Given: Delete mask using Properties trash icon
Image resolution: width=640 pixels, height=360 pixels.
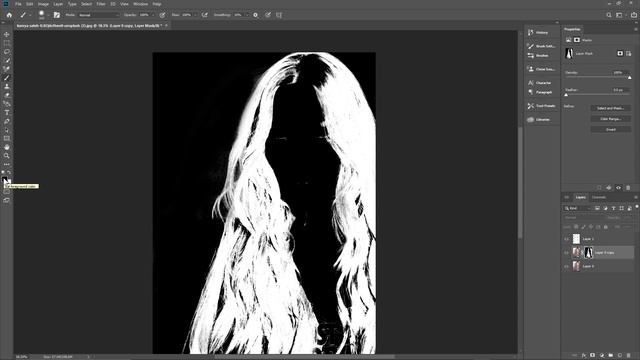Looking at the screenshot, I should pos(628,188).
